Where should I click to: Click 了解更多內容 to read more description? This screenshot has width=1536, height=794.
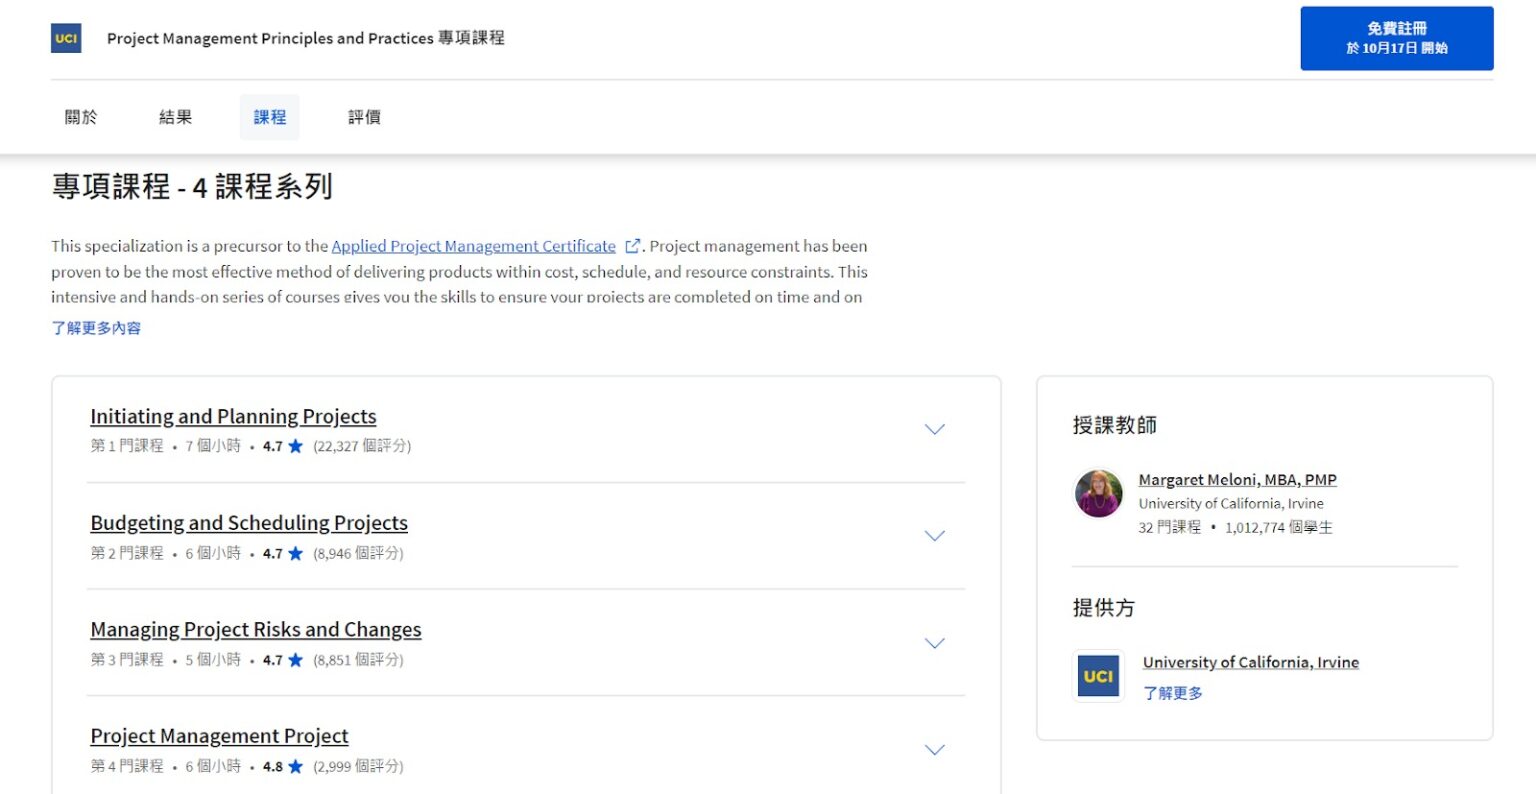point(95,327)
